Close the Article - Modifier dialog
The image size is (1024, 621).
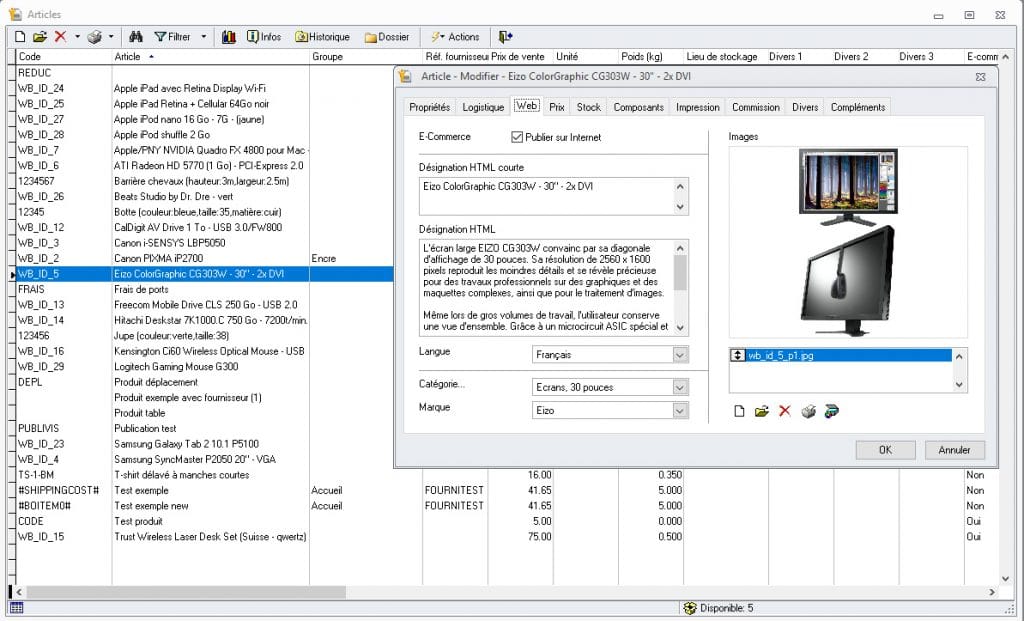980,76
